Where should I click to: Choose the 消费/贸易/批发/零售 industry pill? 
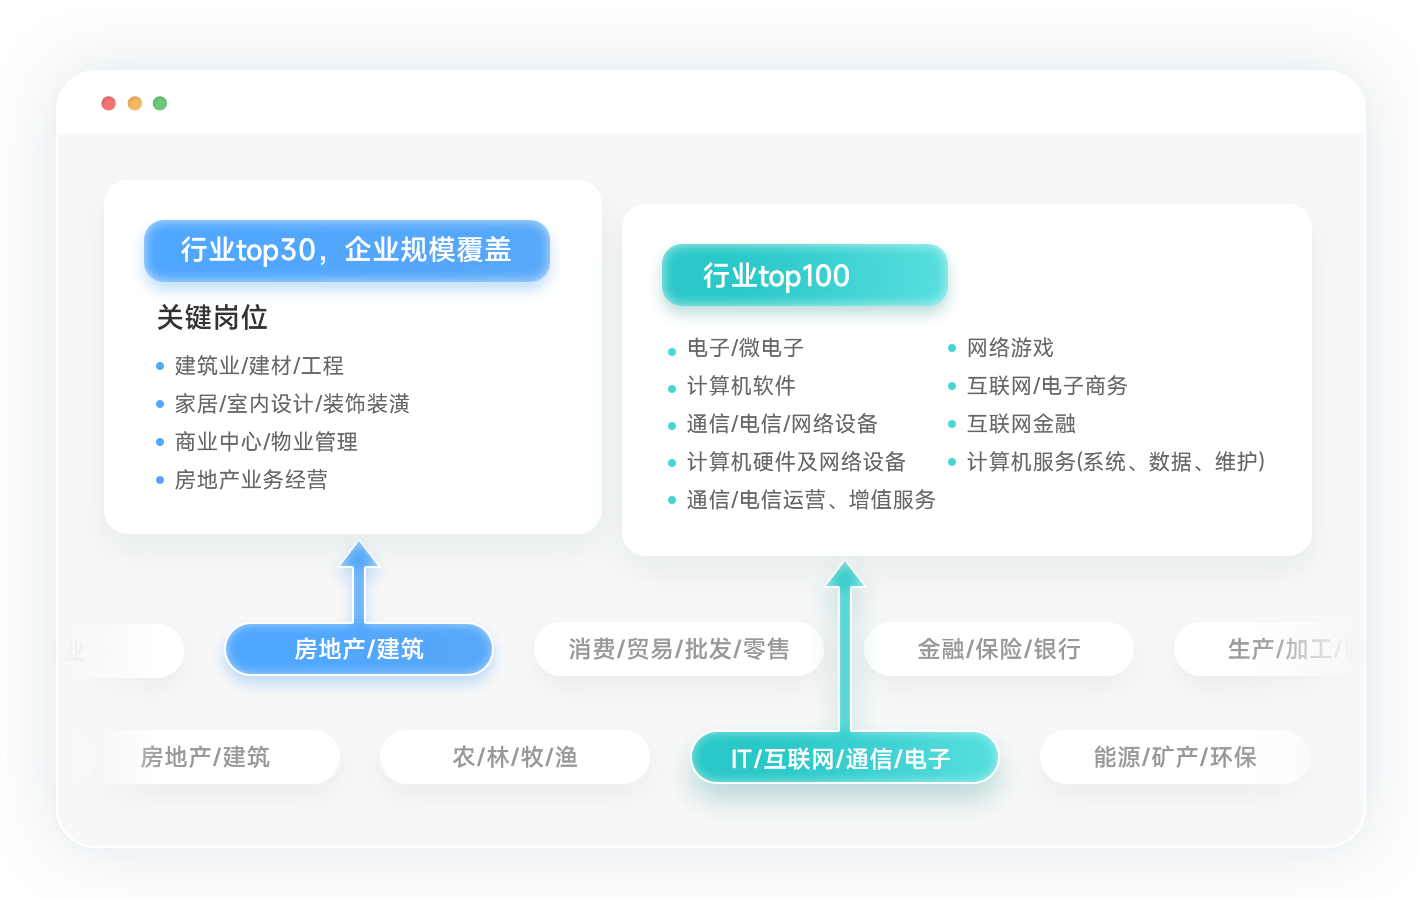679,650
